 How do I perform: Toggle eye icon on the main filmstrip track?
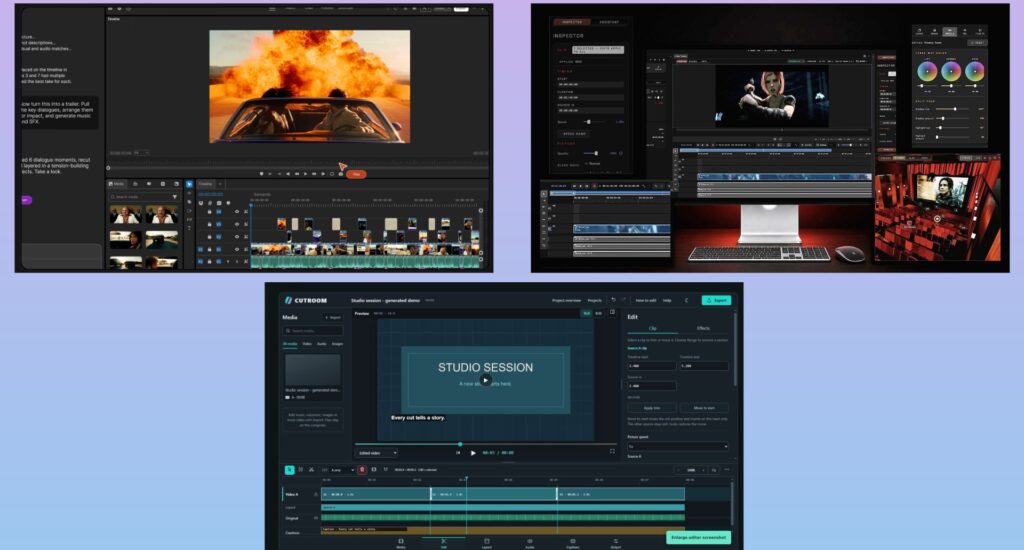pos(237,249)
